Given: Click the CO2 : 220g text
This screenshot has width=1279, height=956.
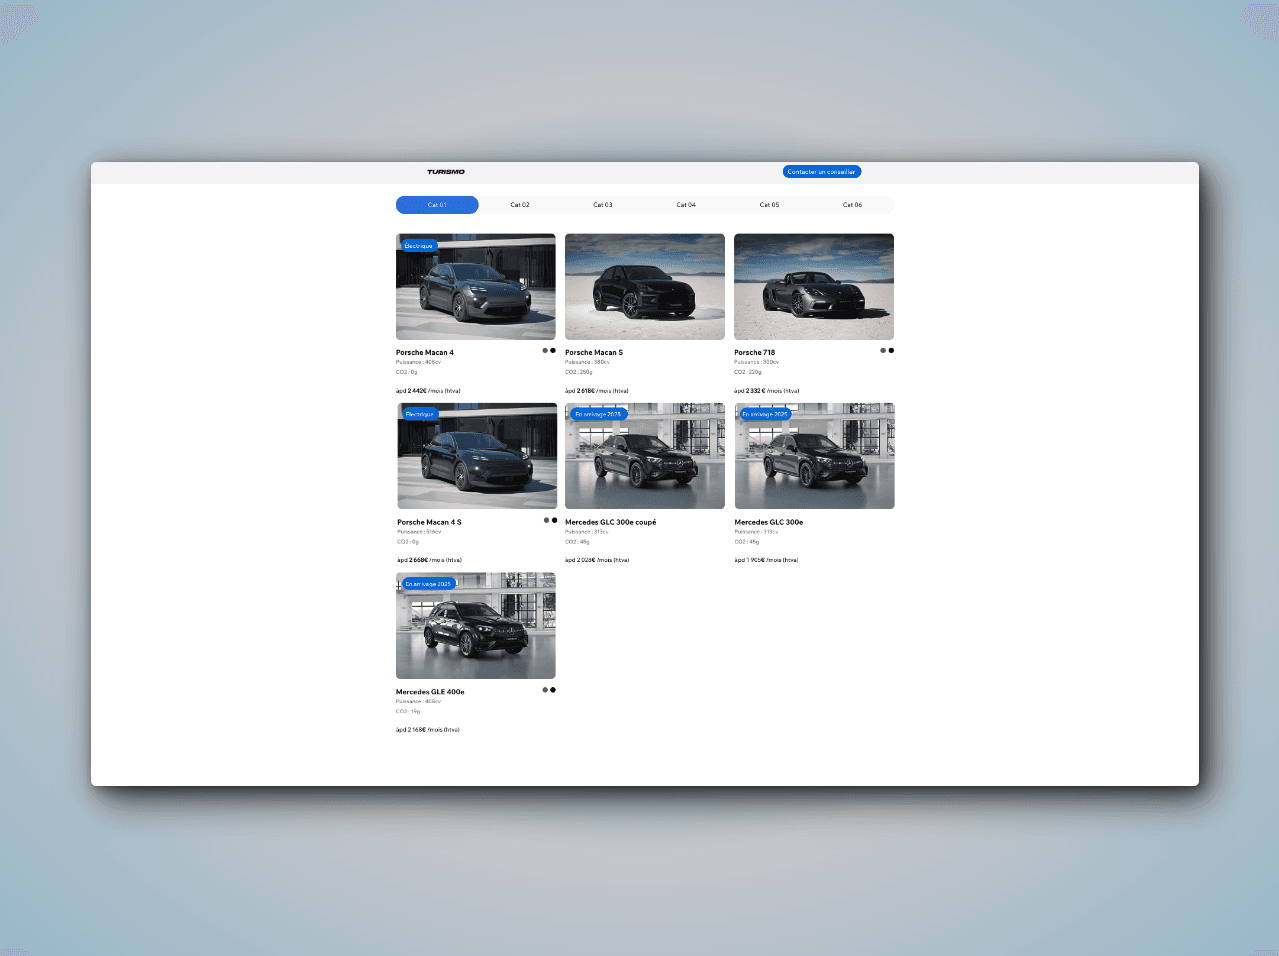Looking at the screenshot, I should (748, 372).
